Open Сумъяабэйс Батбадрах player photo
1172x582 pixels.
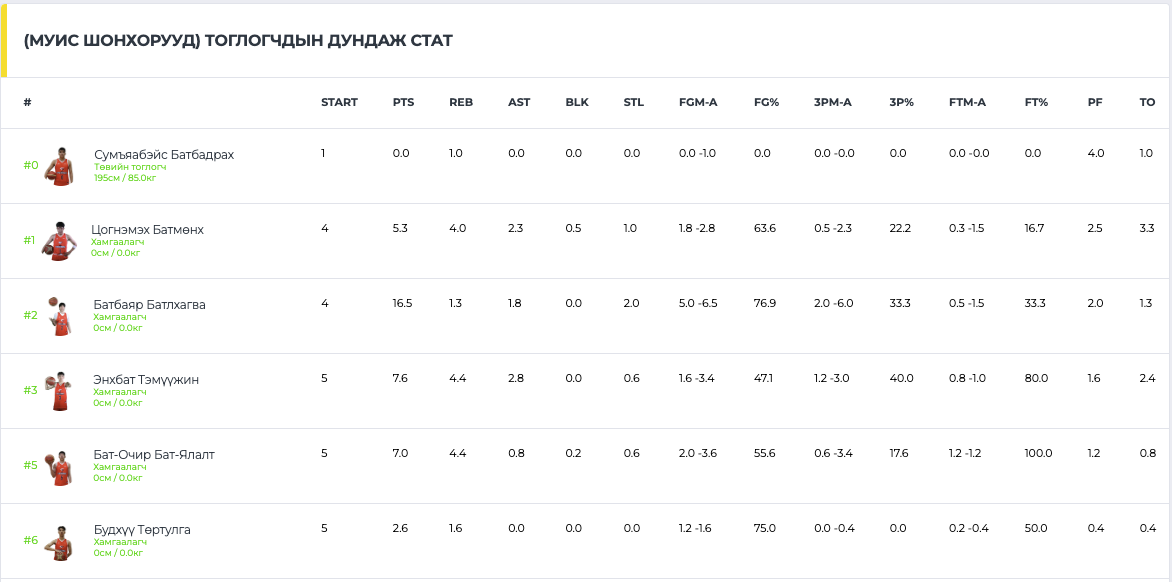coord(59,166)
